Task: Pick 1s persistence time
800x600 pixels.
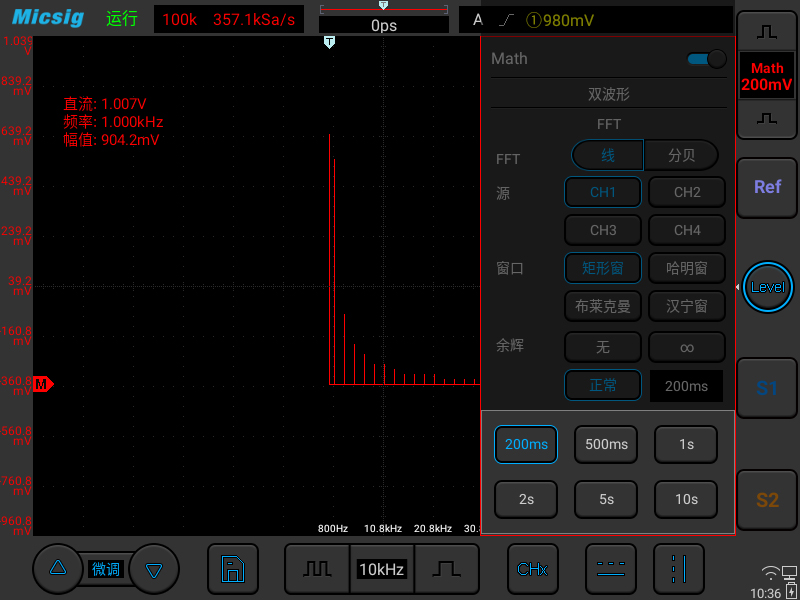Action: pyautogui.click(x=686, y=444)
